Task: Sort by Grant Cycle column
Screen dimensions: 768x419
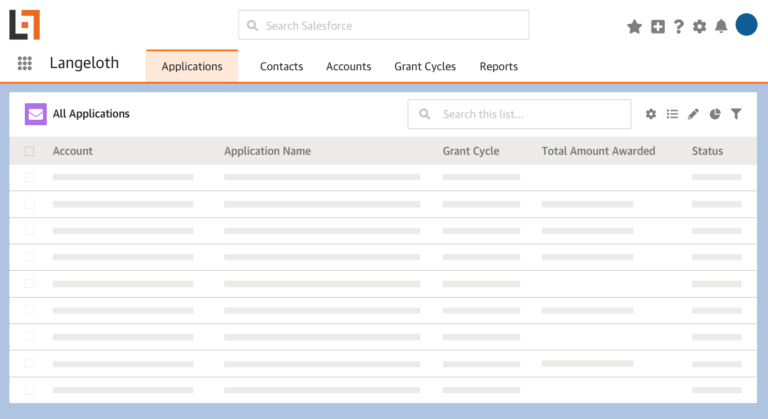Action: (471, 151)
